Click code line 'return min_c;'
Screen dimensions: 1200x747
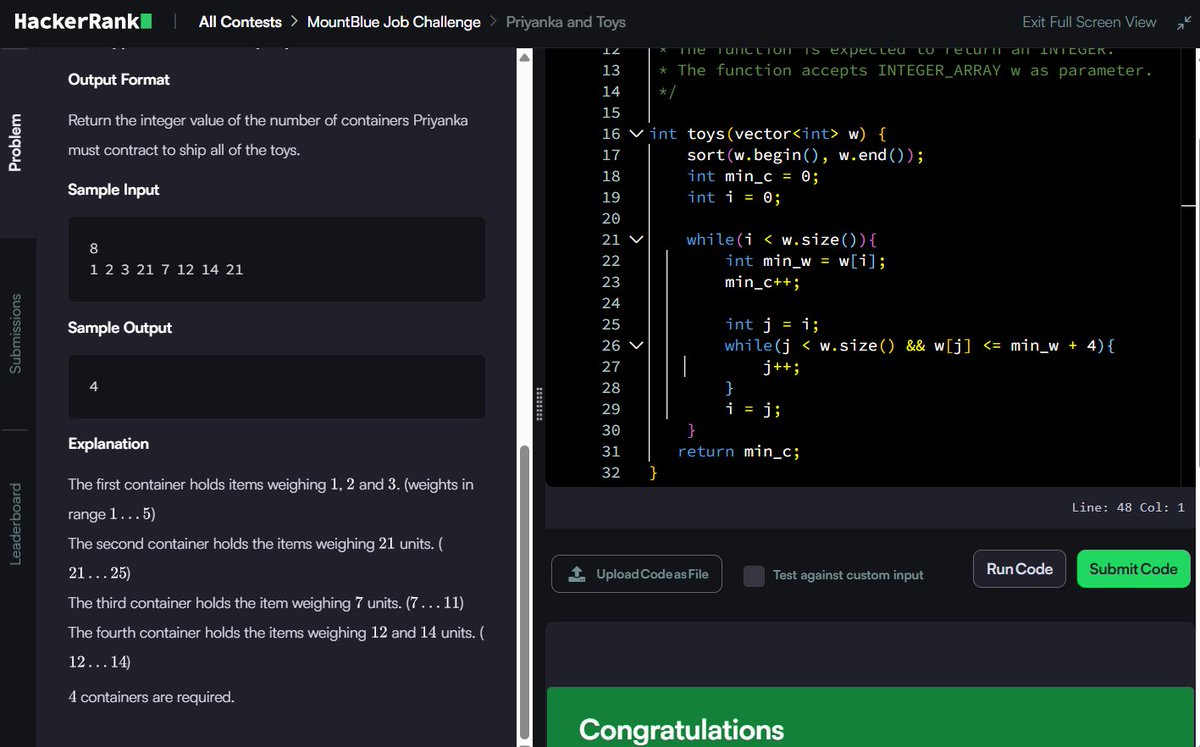click(739, 452)
